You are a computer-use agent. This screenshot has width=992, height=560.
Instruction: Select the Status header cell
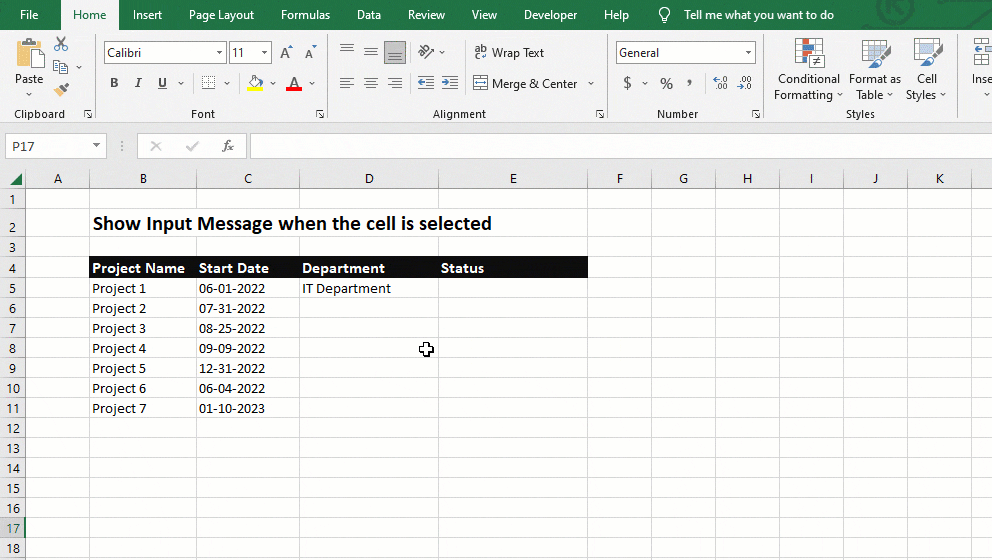point(513,268)
